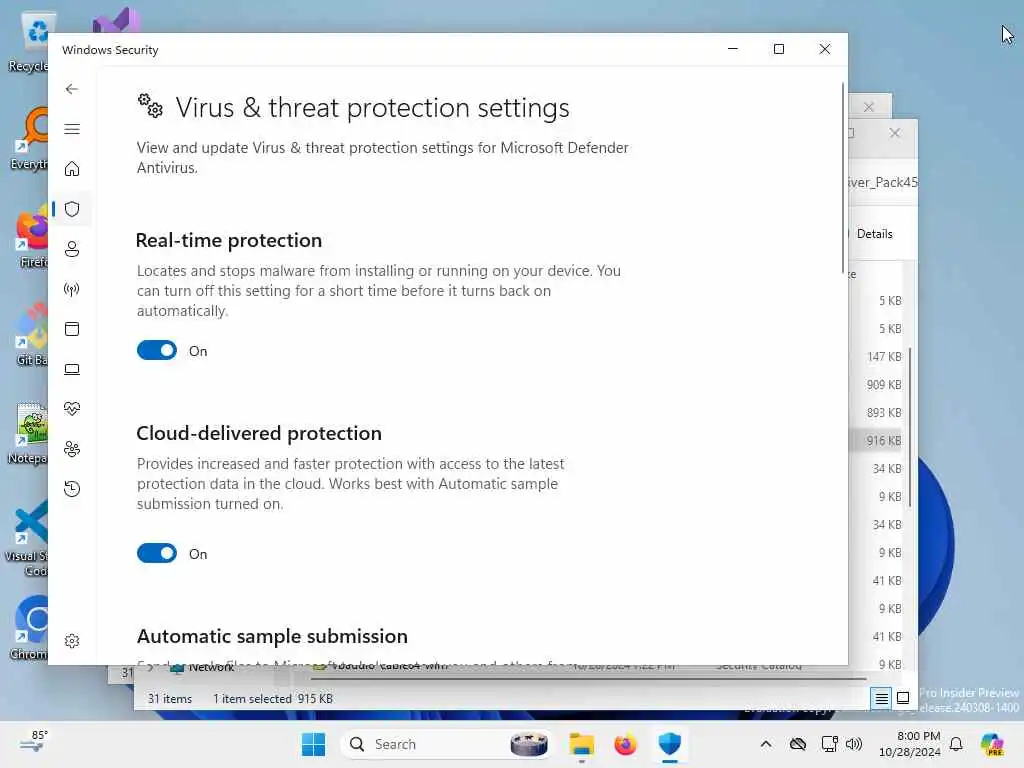This screenshot has width=1024, height=768.
Task: Click the Notepad++ desktop shortcut
Action: point(27,434)
